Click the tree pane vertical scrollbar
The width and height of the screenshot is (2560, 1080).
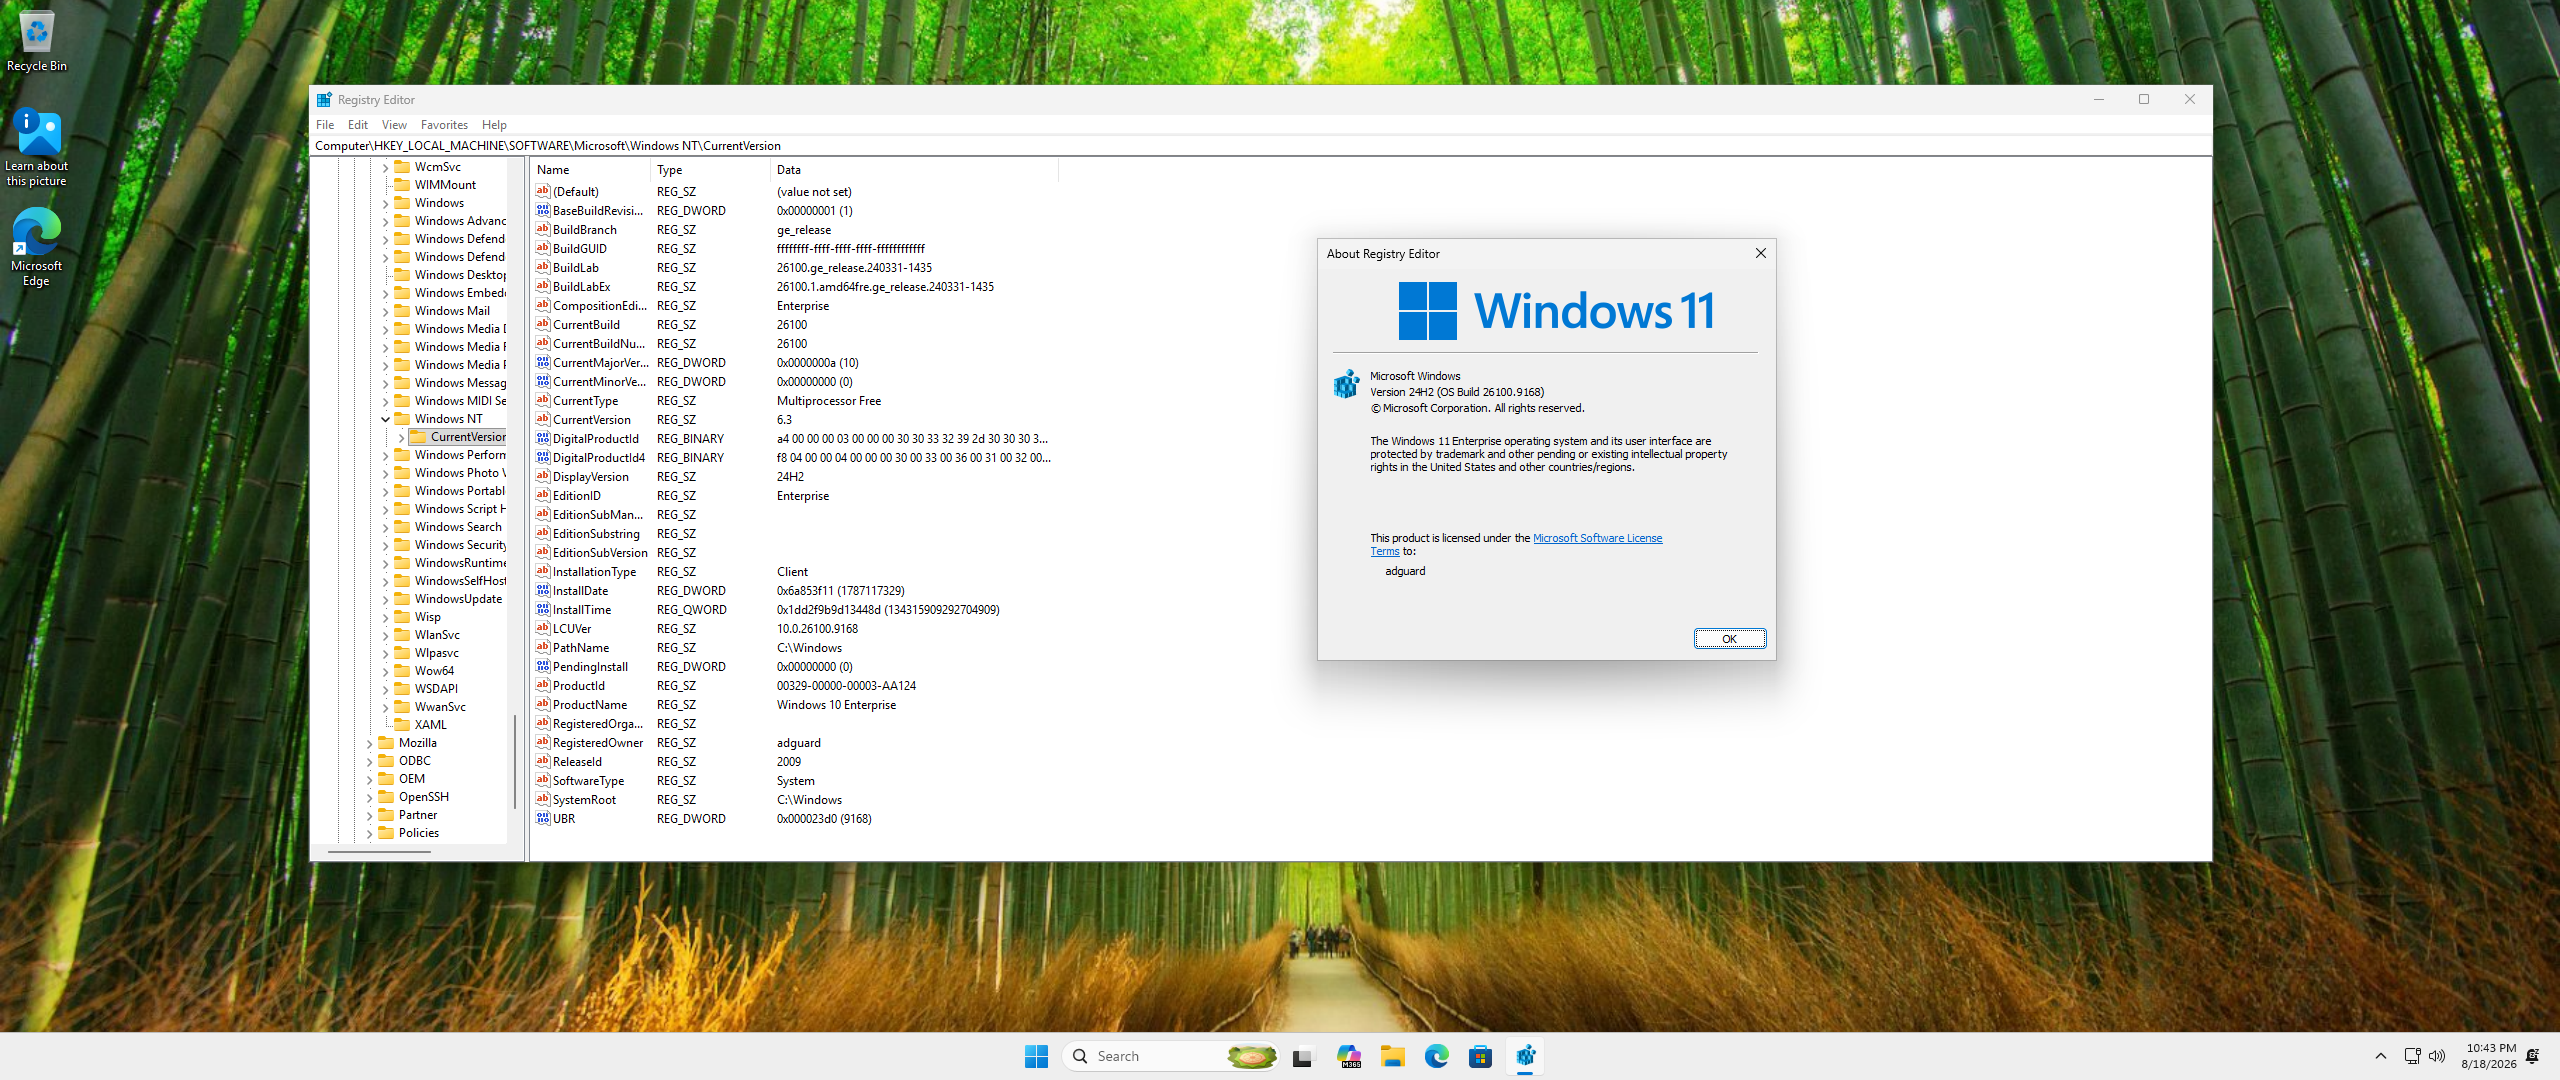[515, 762]
